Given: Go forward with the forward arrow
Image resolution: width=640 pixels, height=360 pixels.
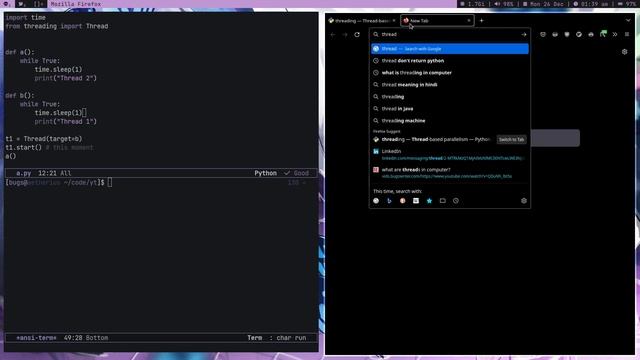Looking at the screenshot, I should tap(345, 35).
